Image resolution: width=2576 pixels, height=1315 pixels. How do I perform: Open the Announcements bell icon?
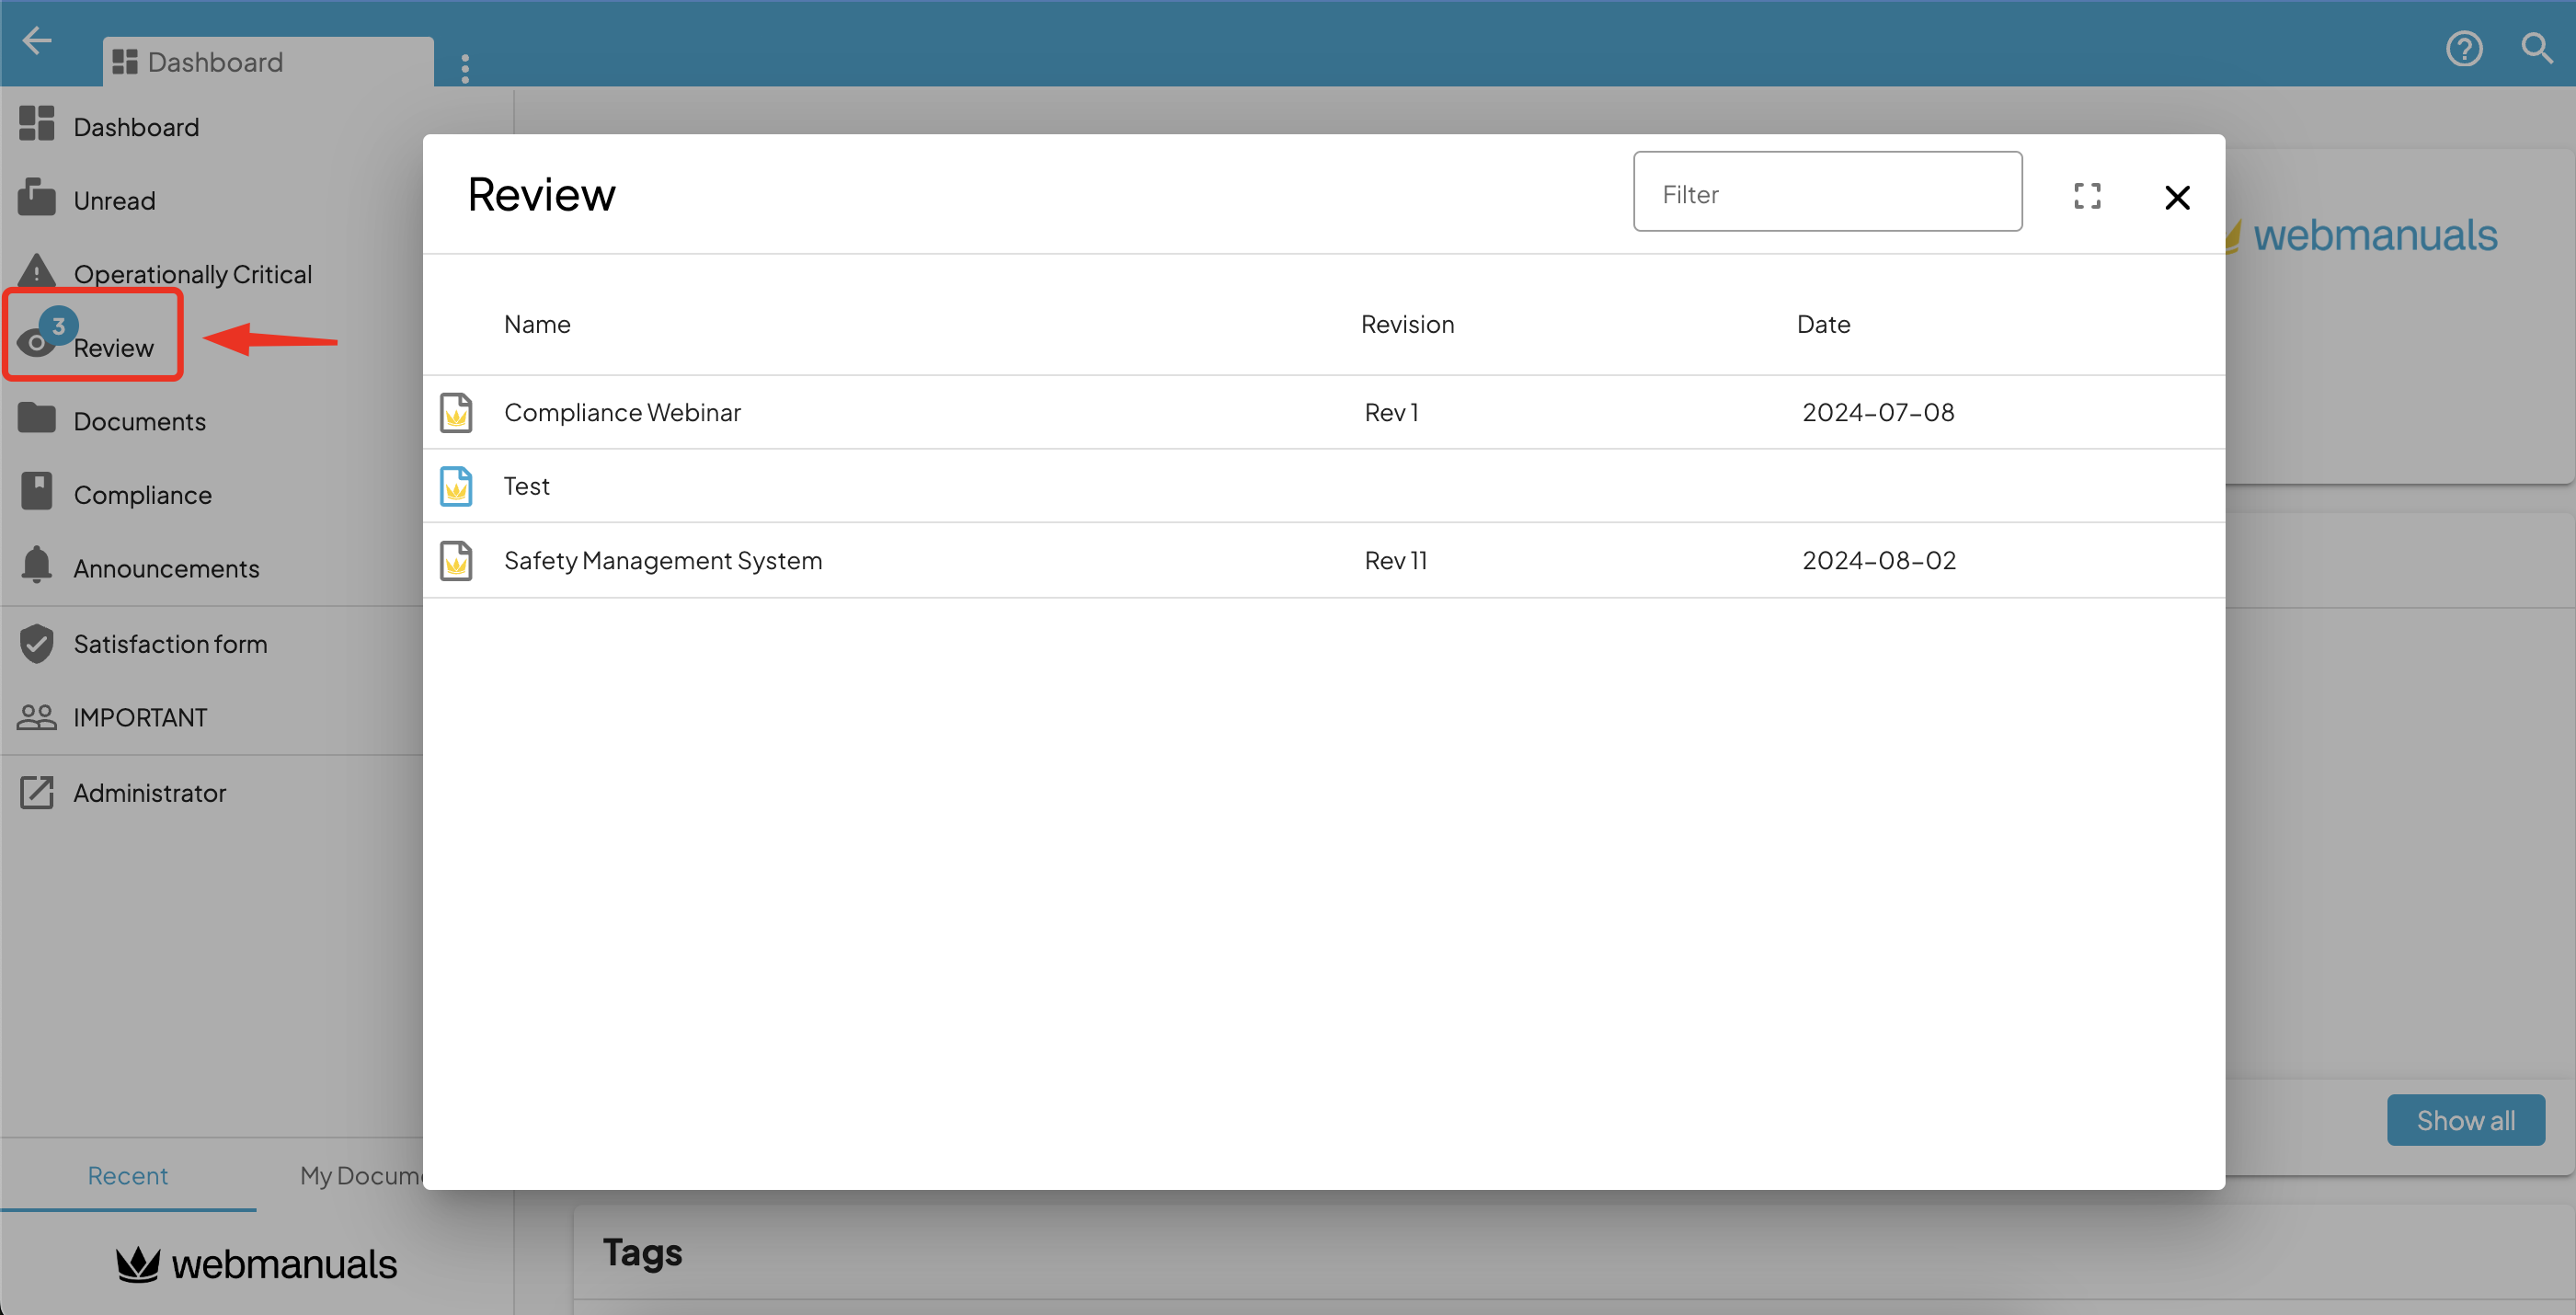point(37,566)
